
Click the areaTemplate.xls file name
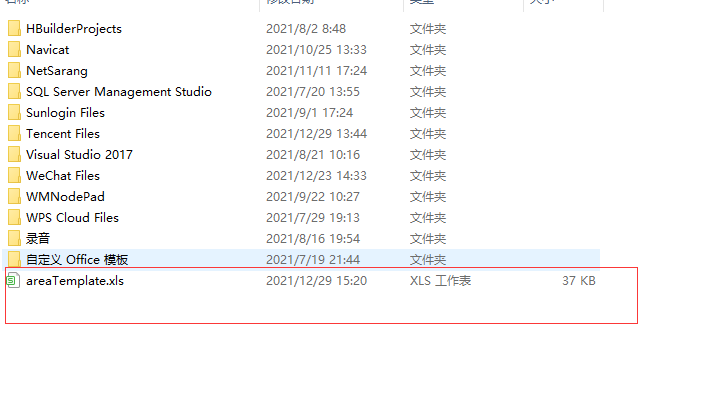[x=75, y=281]
